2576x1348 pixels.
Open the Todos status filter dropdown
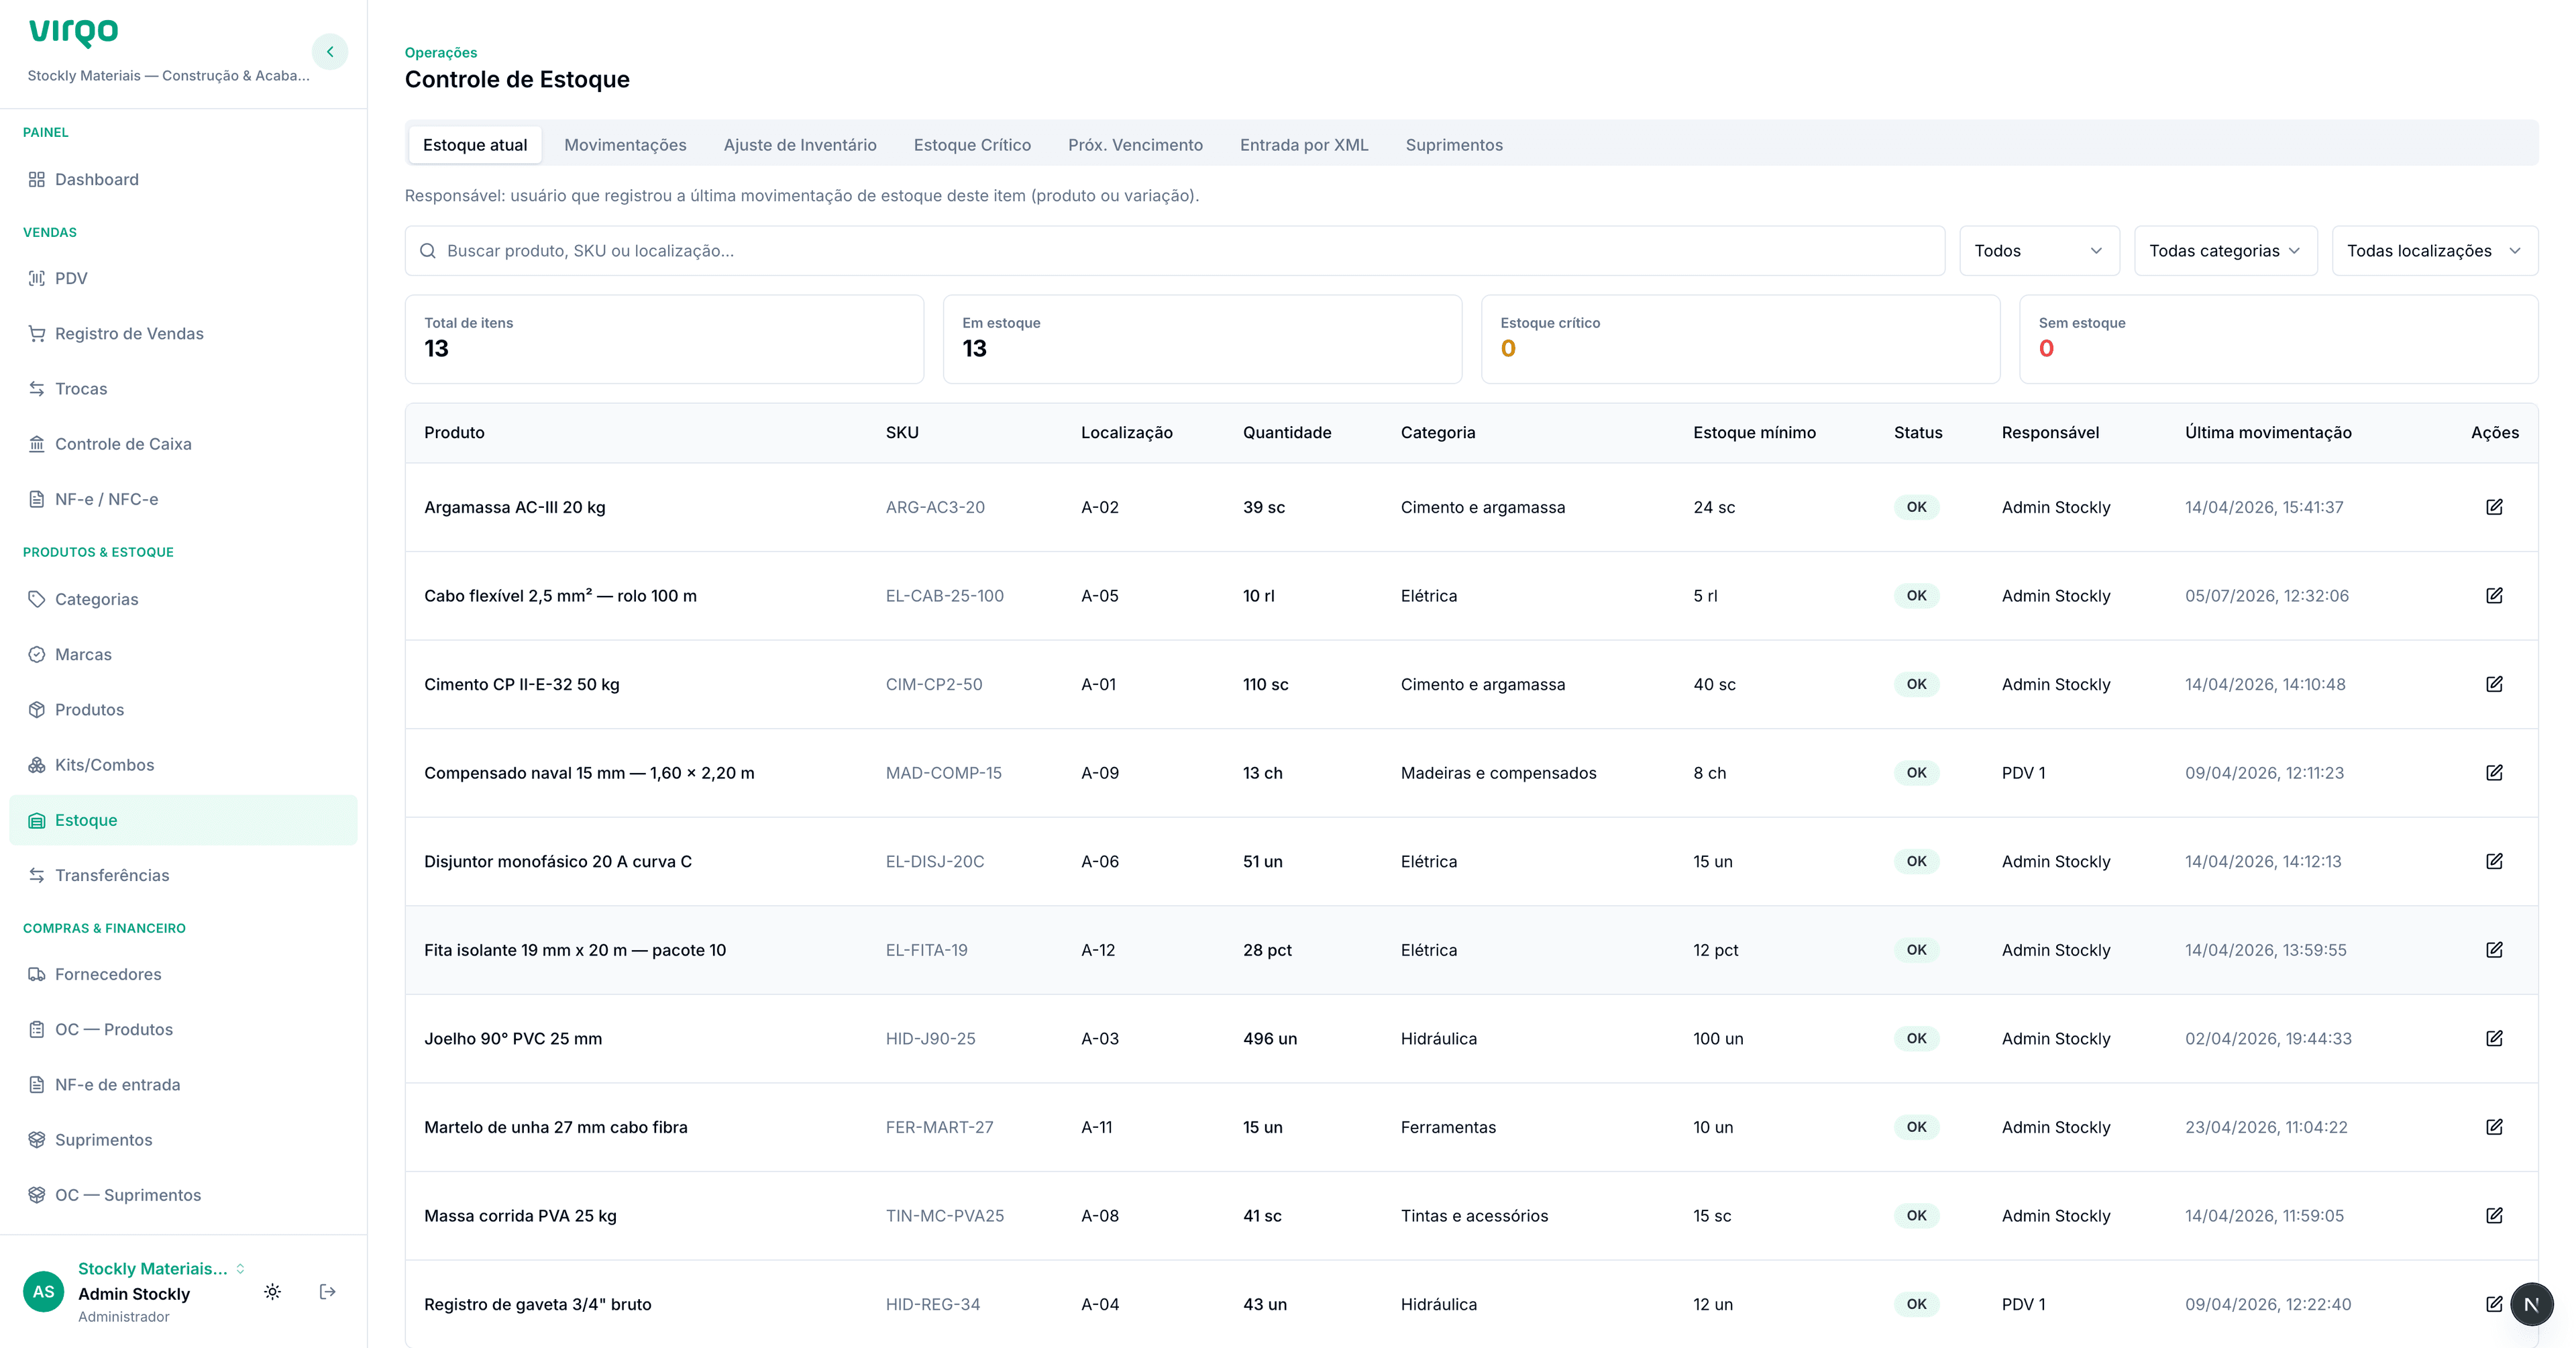(x=2039, y=251)
